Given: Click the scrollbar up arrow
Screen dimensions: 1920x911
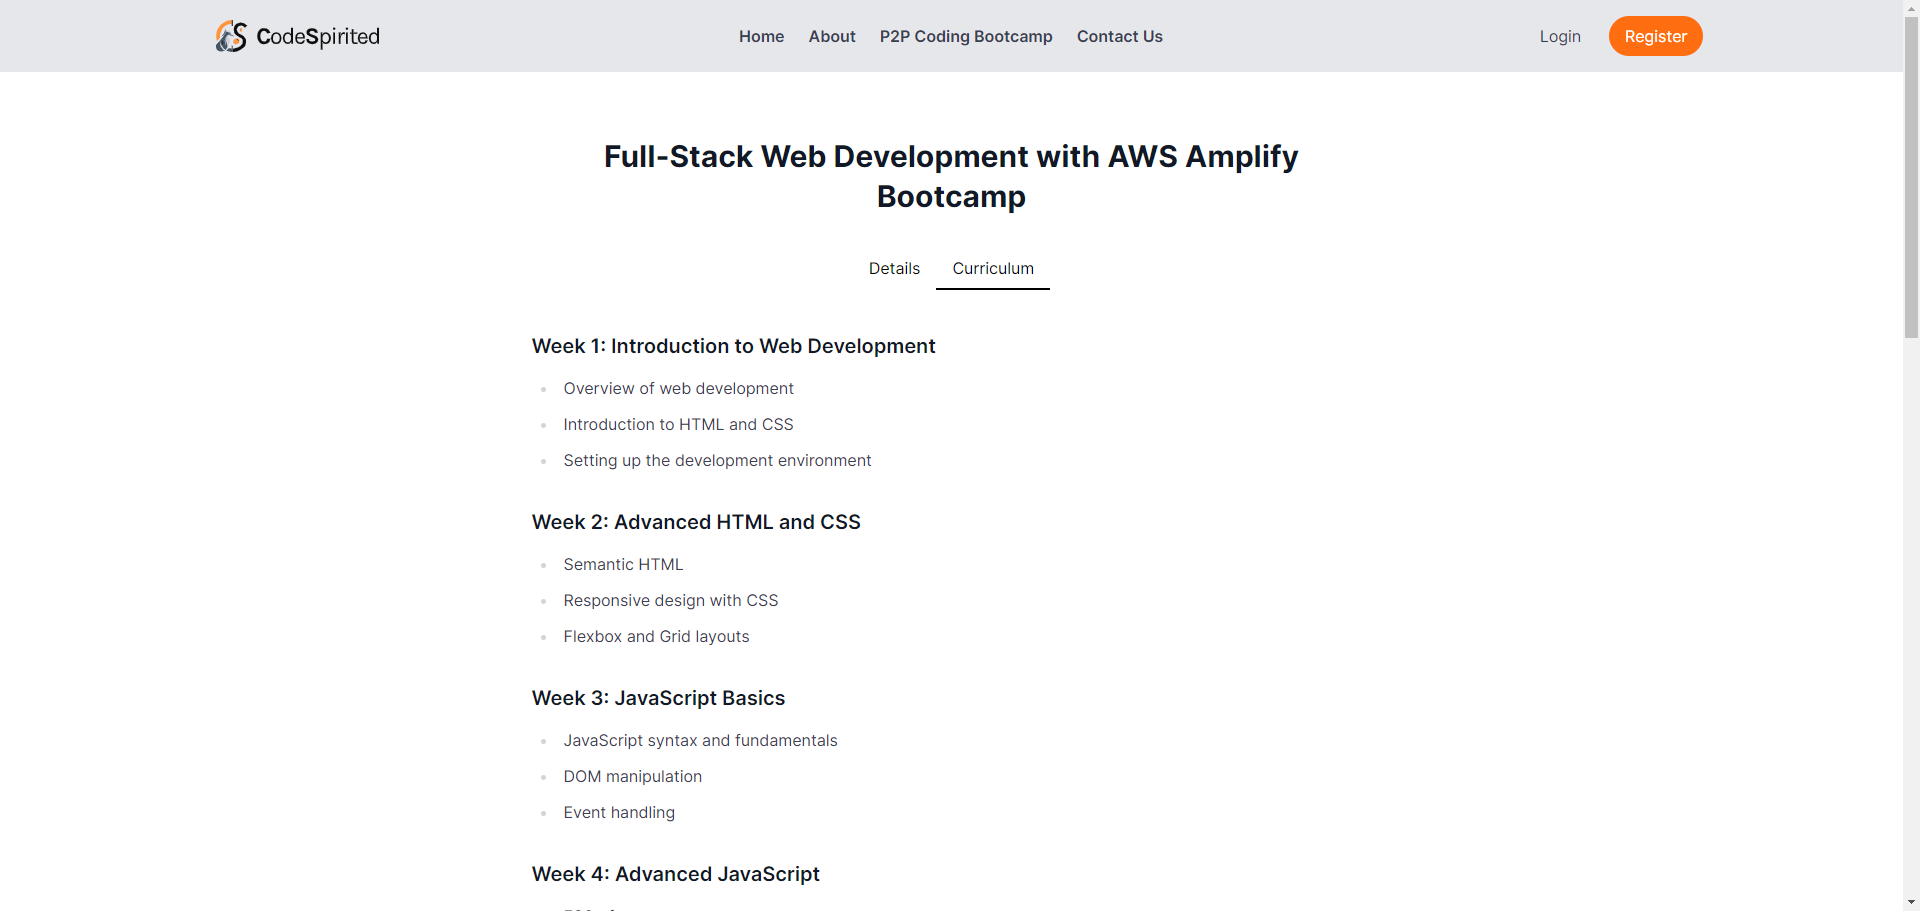Looking at the screenshot, I should 1911,7.
